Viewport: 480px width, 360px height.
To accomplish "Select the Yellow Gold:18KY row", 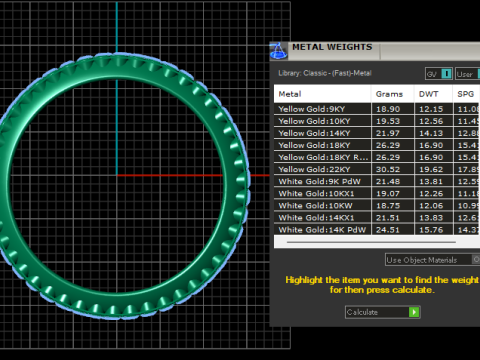I will [377, 145].
